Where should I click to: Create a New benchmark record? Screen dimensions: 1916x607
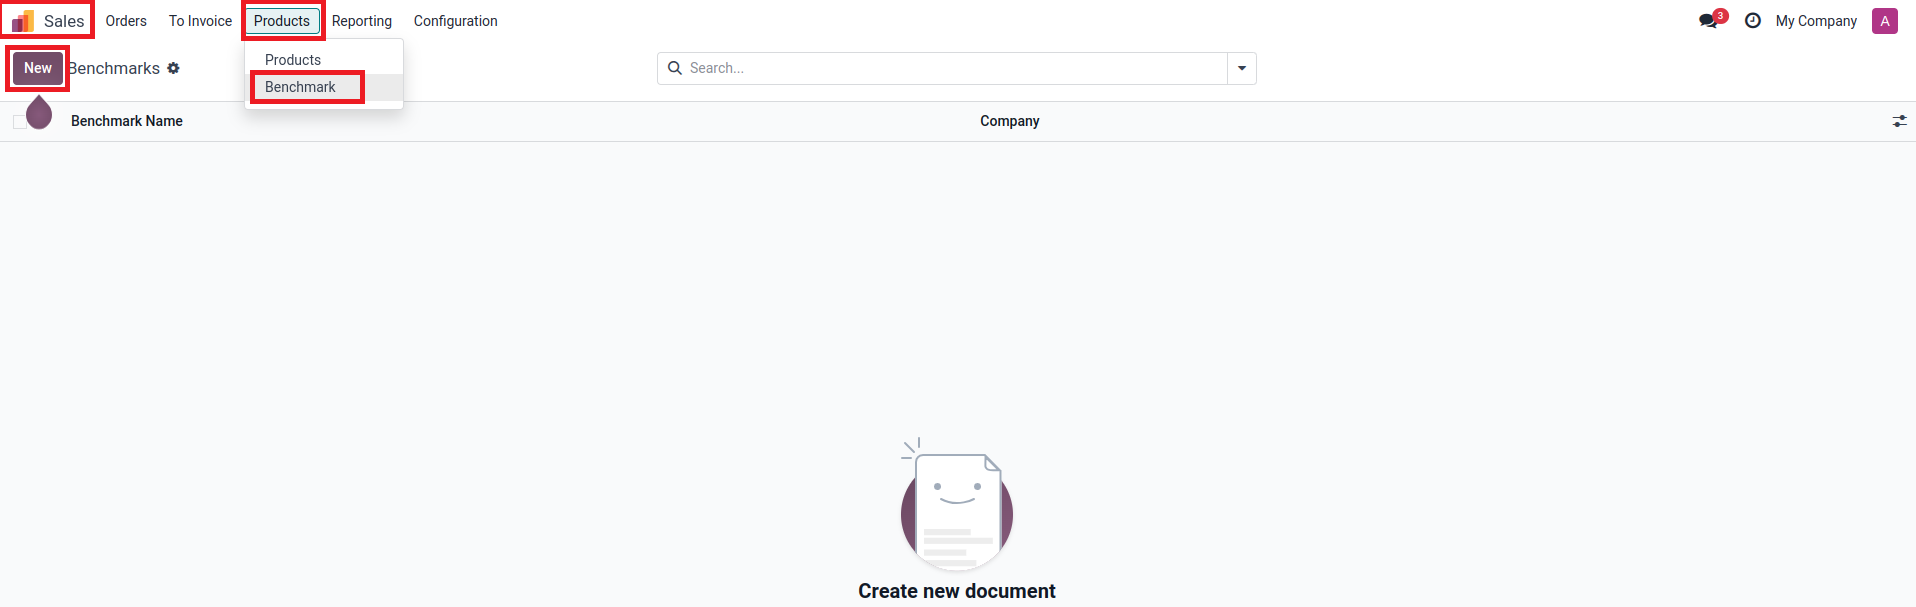coord(38,68)
